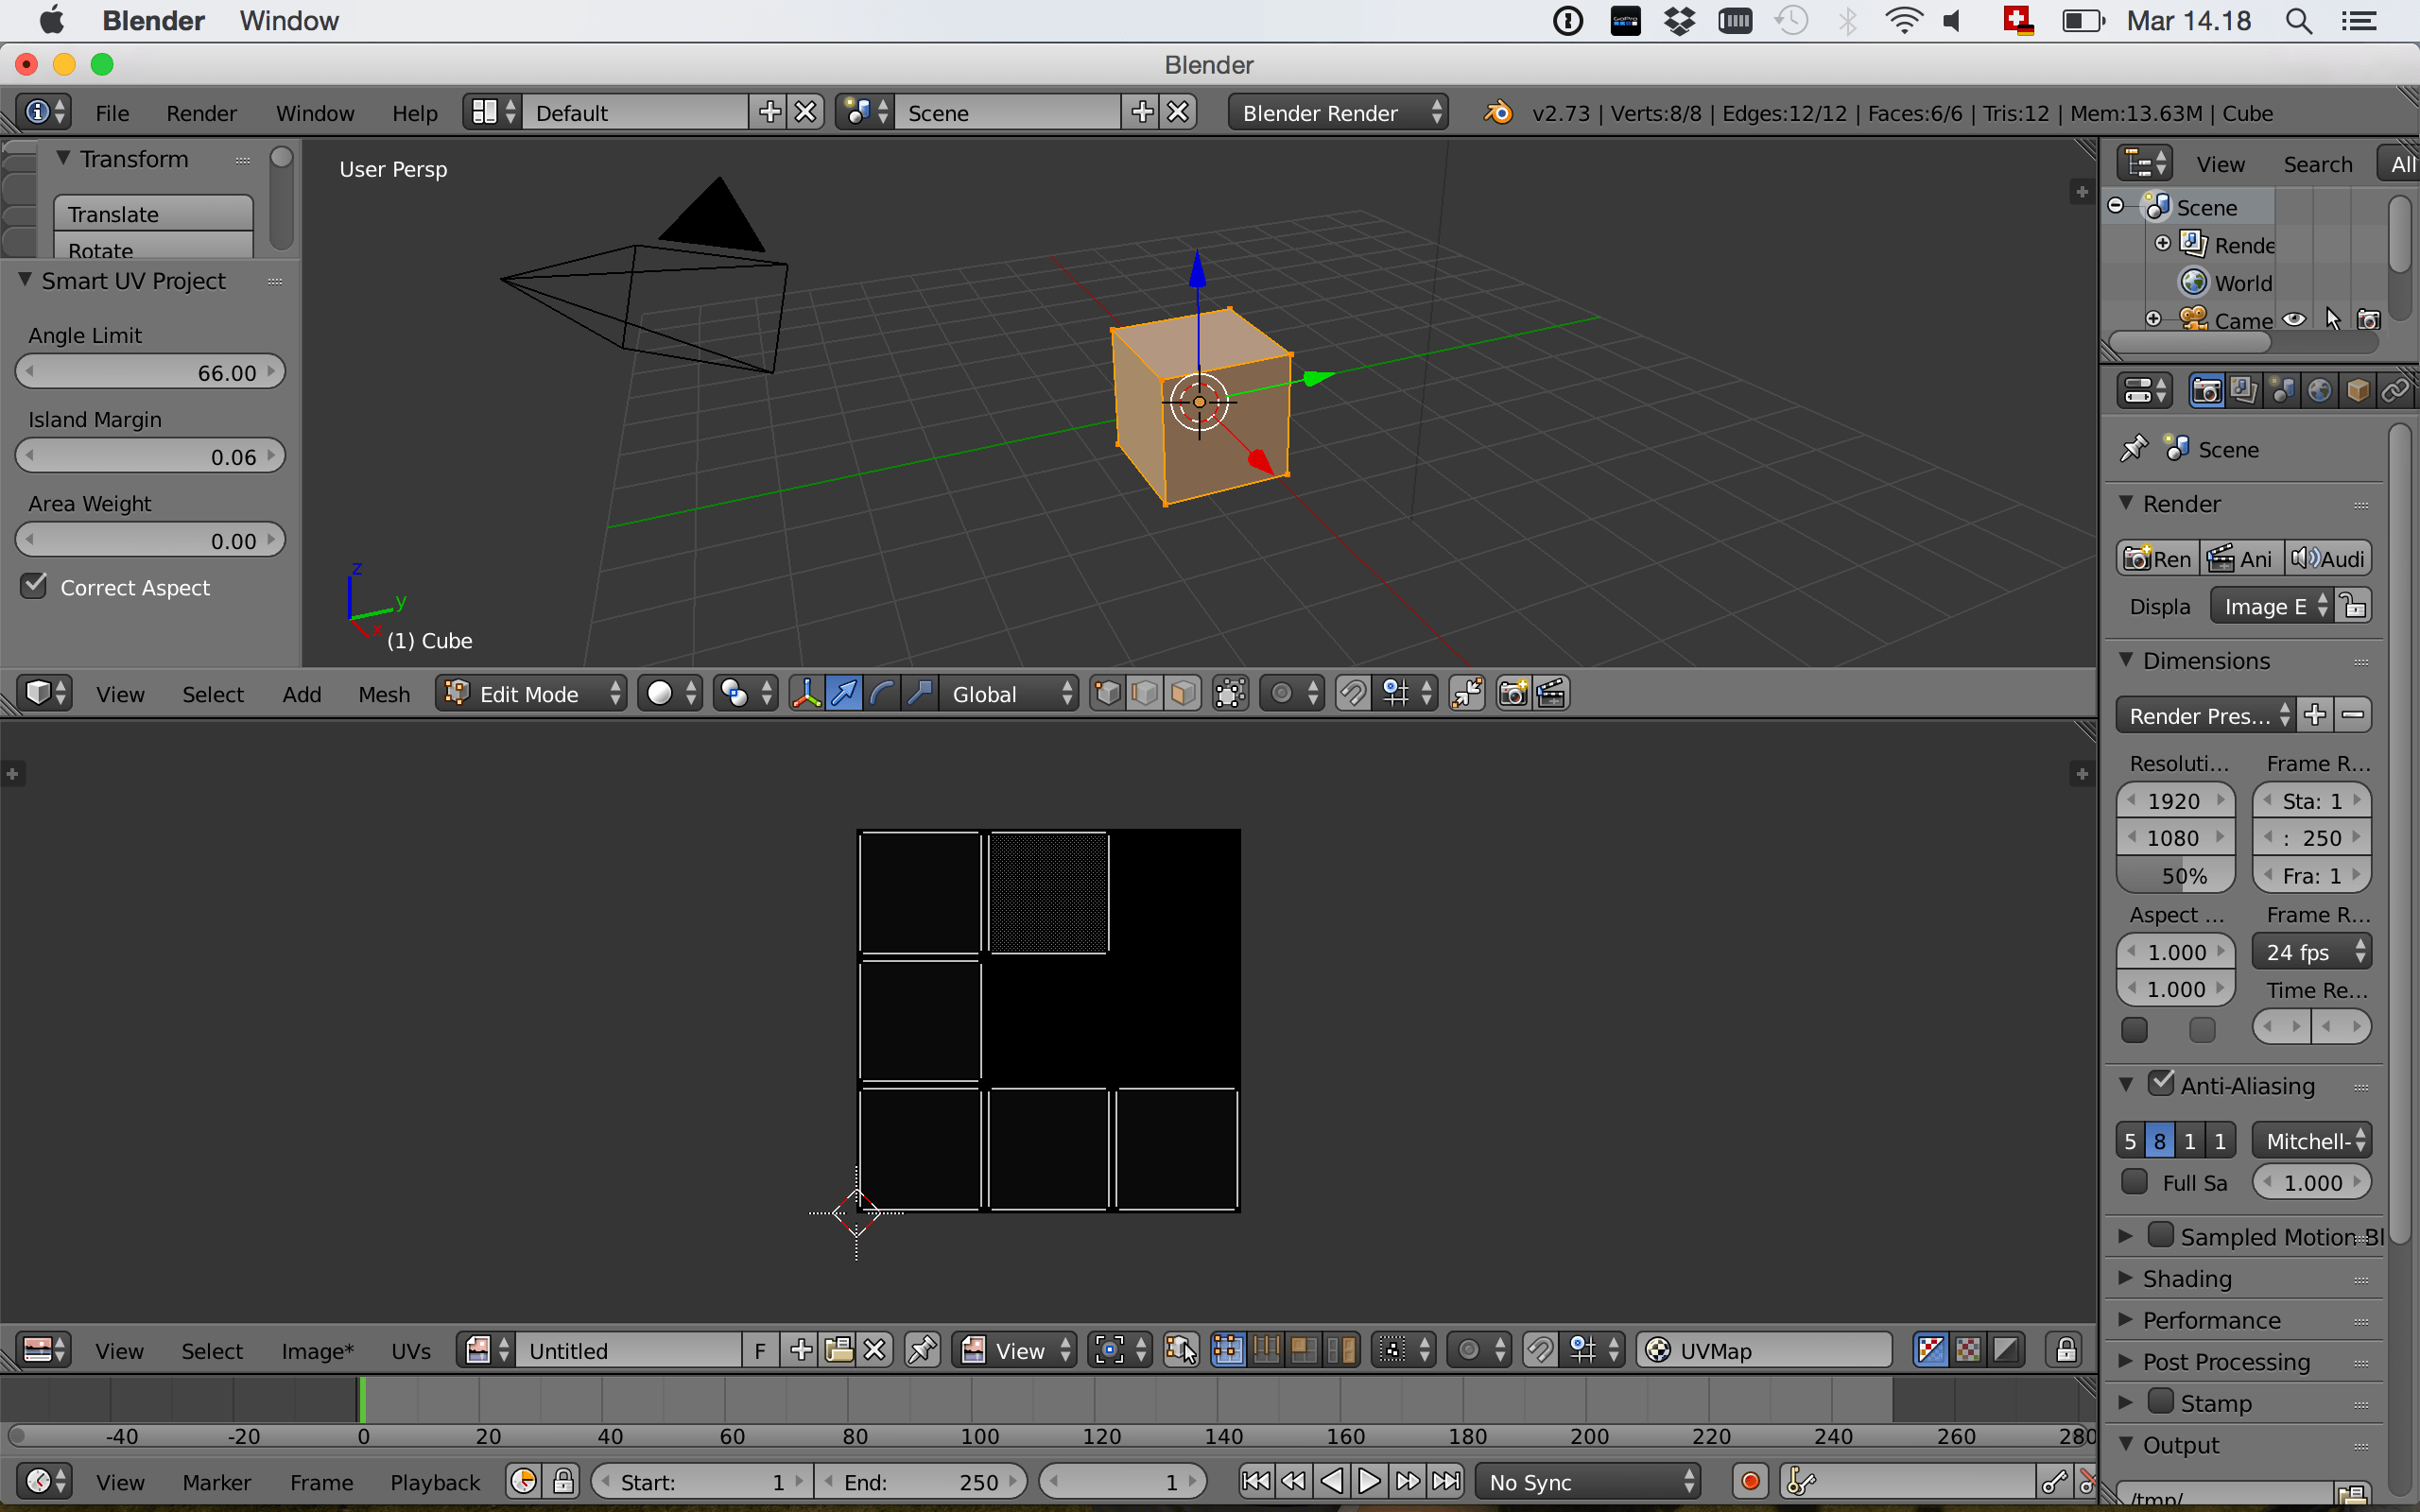Click the Ren button to render
Viewport: 2420px width, 1512px height.
tap(2157, 558)
